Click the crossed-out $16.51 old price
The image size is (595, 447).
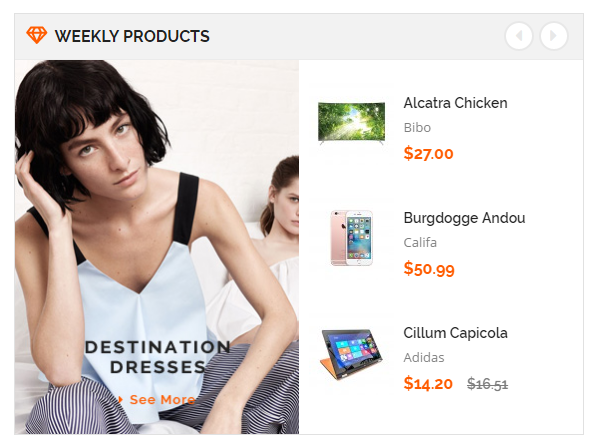(487, 384)
